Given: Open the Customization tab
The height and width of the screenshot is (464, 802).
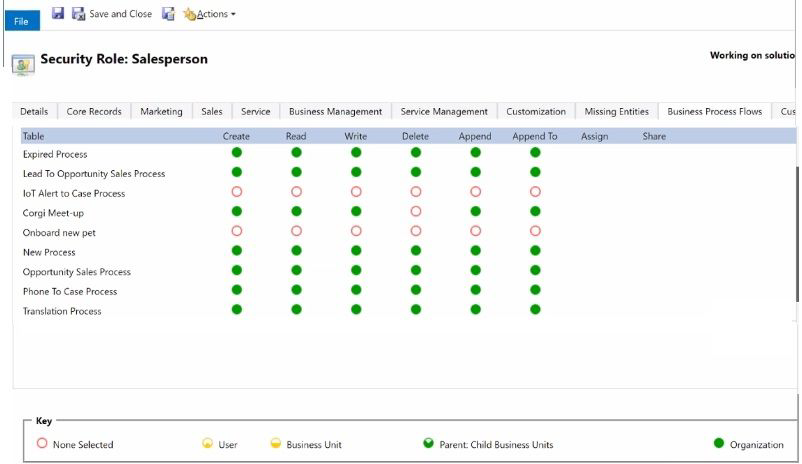Looking at the screenshot, I should tap(535, 112).
